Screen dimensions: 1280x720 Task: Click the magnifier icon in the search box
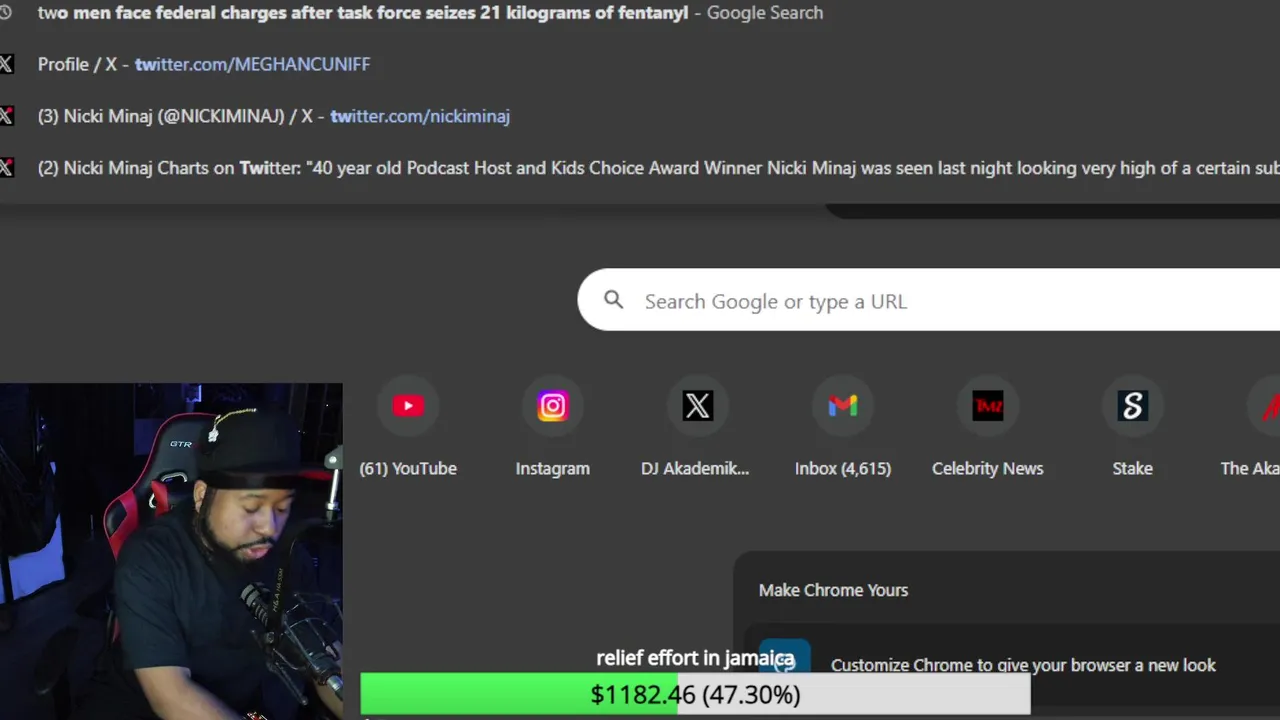point(614,300)
